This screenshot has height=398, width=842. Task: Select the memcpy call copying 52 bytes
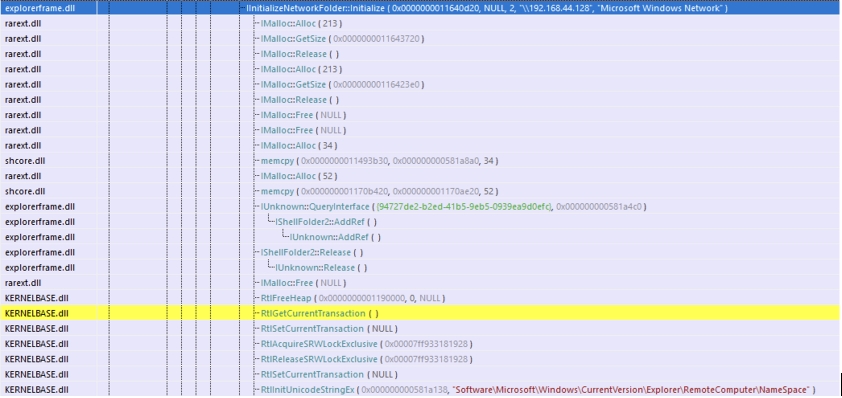pyautogui.click(x=379, y=191)
